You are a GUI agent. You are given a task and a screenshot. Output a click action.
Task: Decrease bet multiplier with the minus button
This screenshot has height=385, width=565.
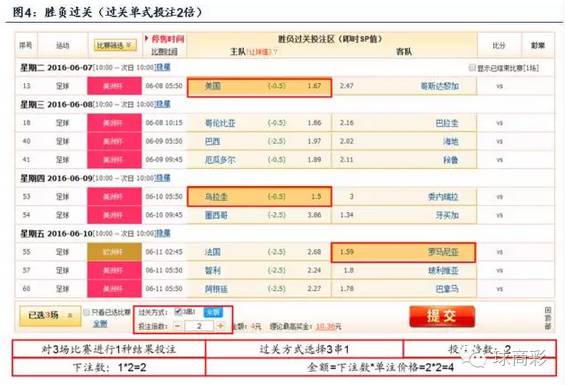coord(178,326)
